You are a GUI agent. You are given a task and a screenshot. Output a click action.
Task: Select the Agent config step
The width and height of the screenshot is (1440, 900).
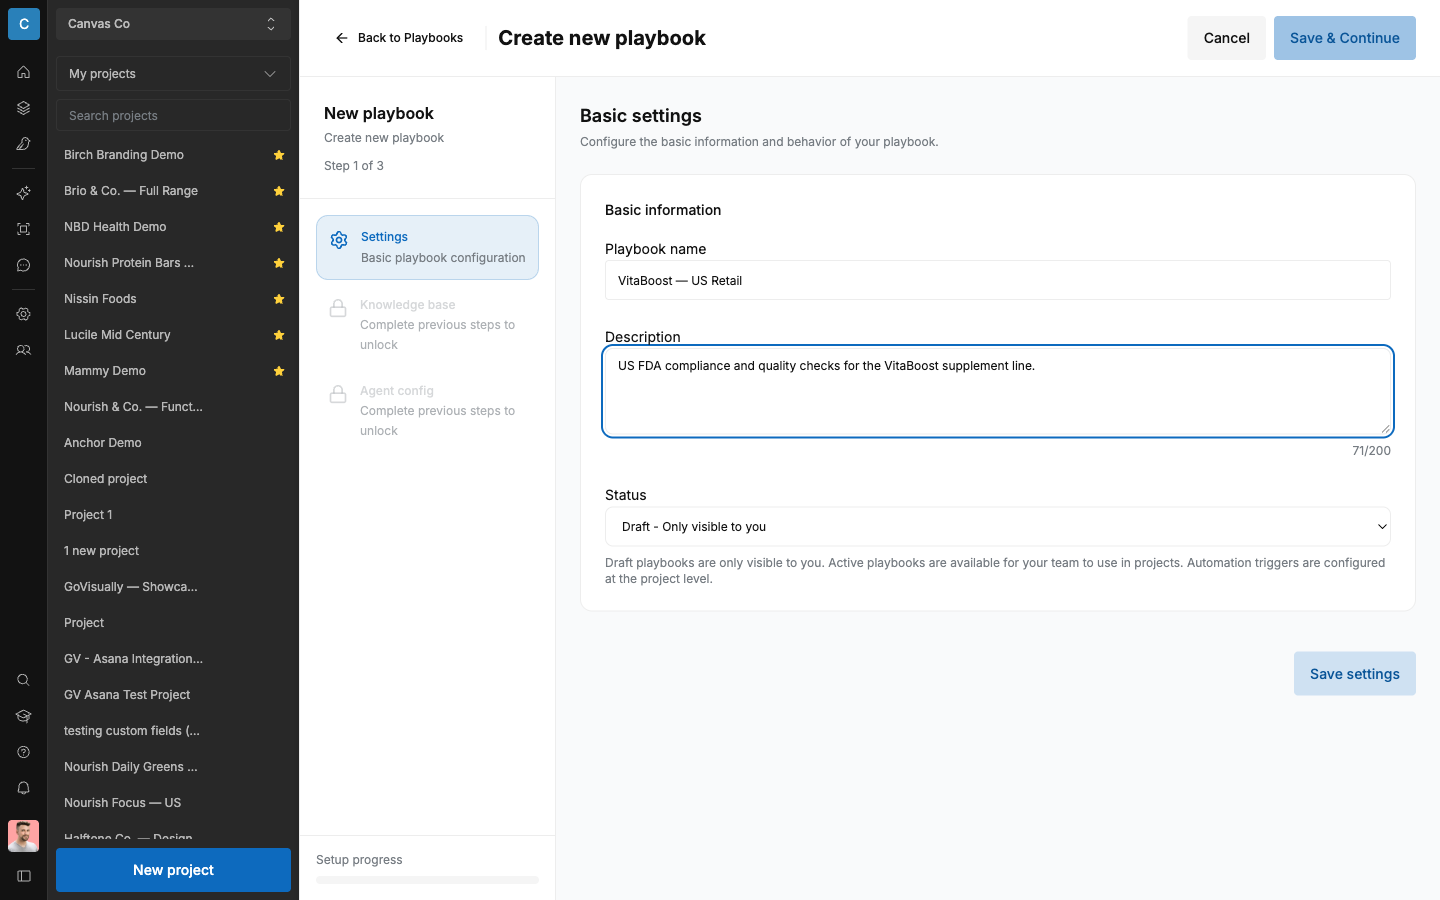pyautogui.click(x=427, y=411)
